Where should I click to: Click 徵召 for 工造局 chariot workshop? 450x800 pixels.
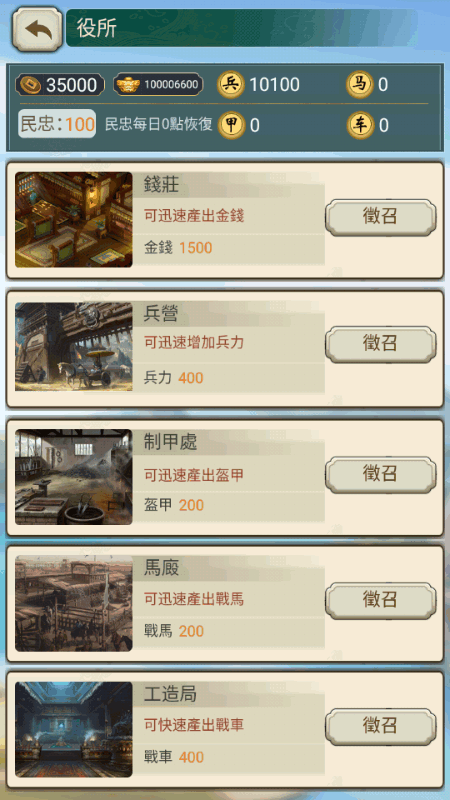click(x=381, y=726)
